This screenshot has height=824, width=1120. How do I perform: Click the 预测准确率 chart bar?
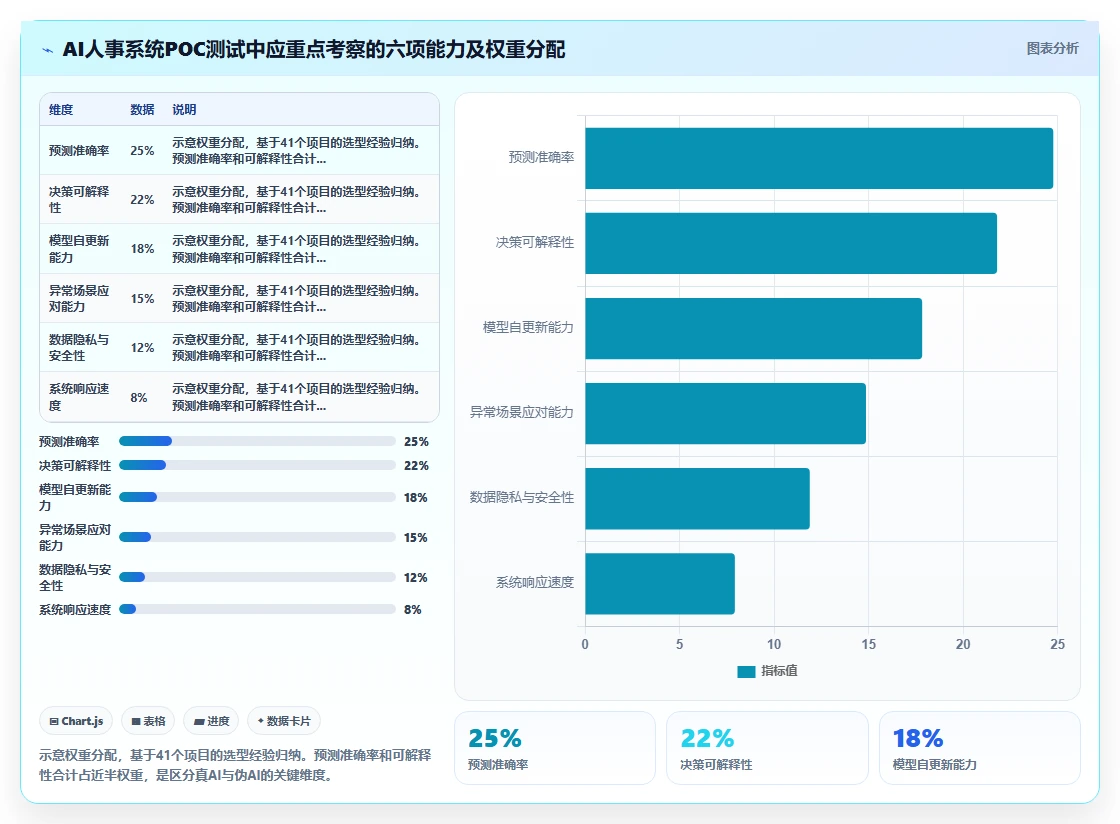tap(819, 159)
